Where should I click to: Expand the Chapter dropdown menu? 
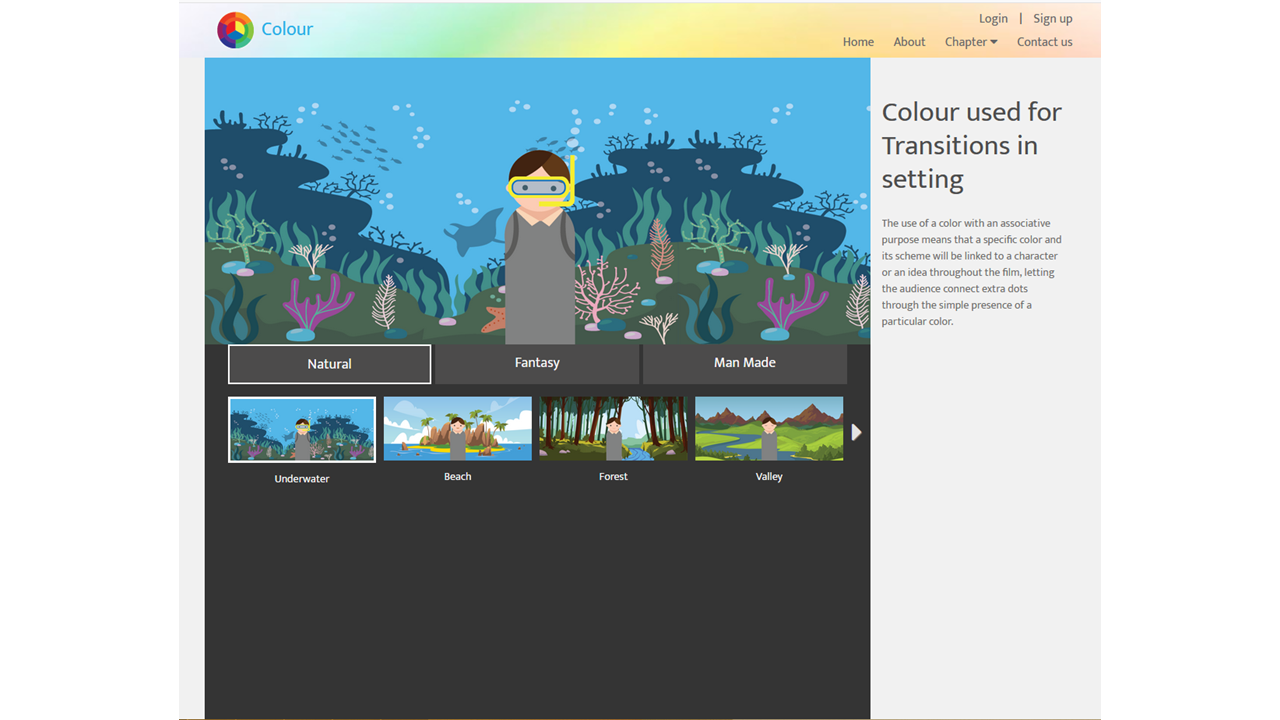pos(971,42)
